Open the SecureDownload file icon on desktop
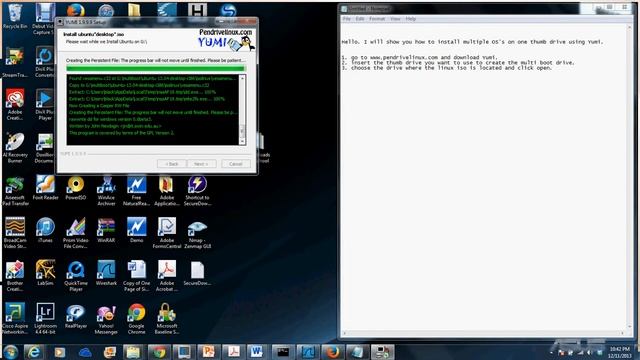The image size is (640, 360). (197, 273)
